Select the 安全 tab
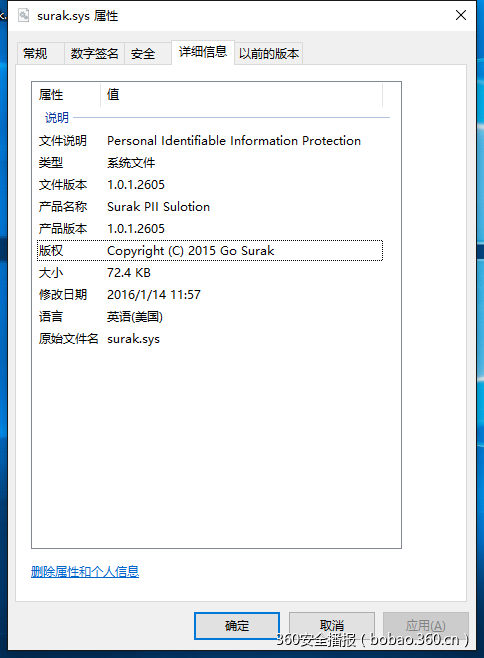This screenshot has height=658, width=484. (x=147, y=54)
